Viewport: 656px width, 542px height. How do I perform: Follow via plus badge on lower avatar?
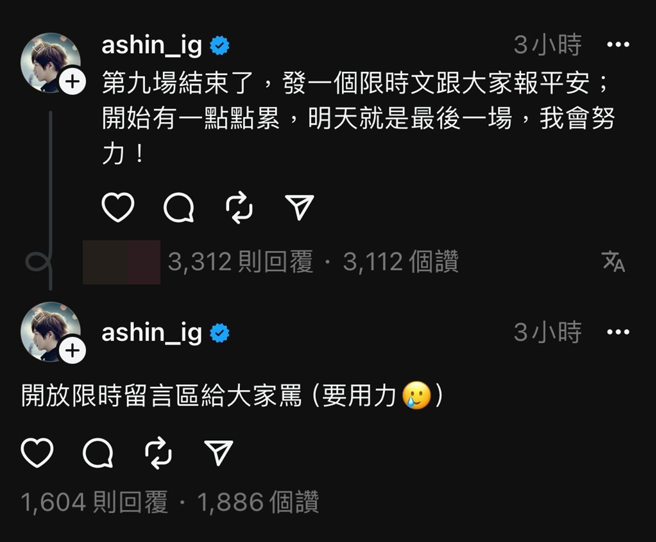(x=72, y=350)
